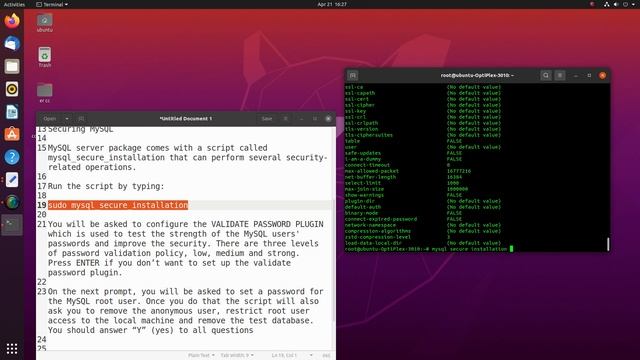Click new document icon in Text Editor header
This screenshot has height=360, width=640.
[x=81, y=118]
